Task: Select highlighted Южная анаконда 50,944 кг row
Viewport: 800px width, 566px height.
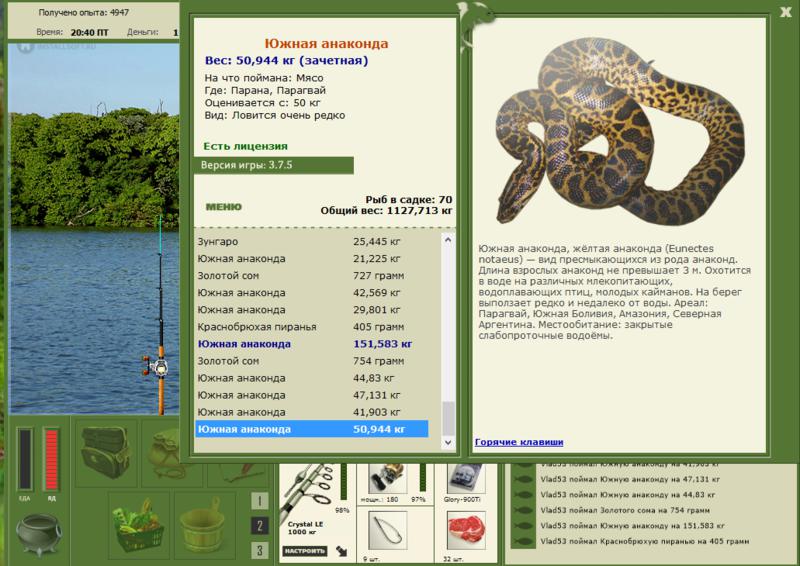Action: pyautogui.click(x=312, y=429)
